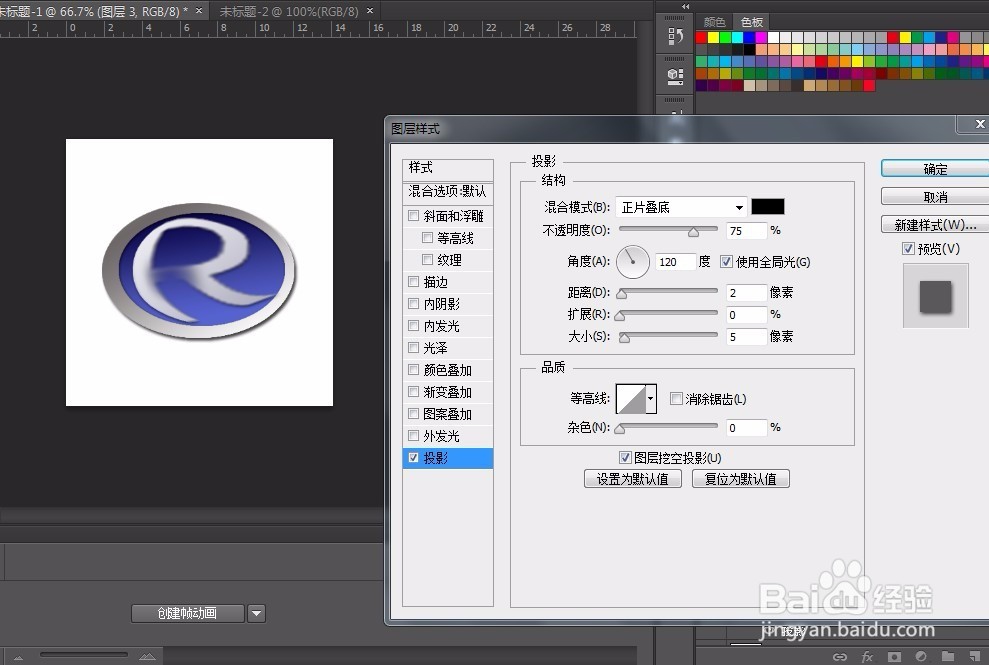Screen dimensions: 989x665
Task: Click the timeline zoom out mountain icon
Action: [18, 657]
